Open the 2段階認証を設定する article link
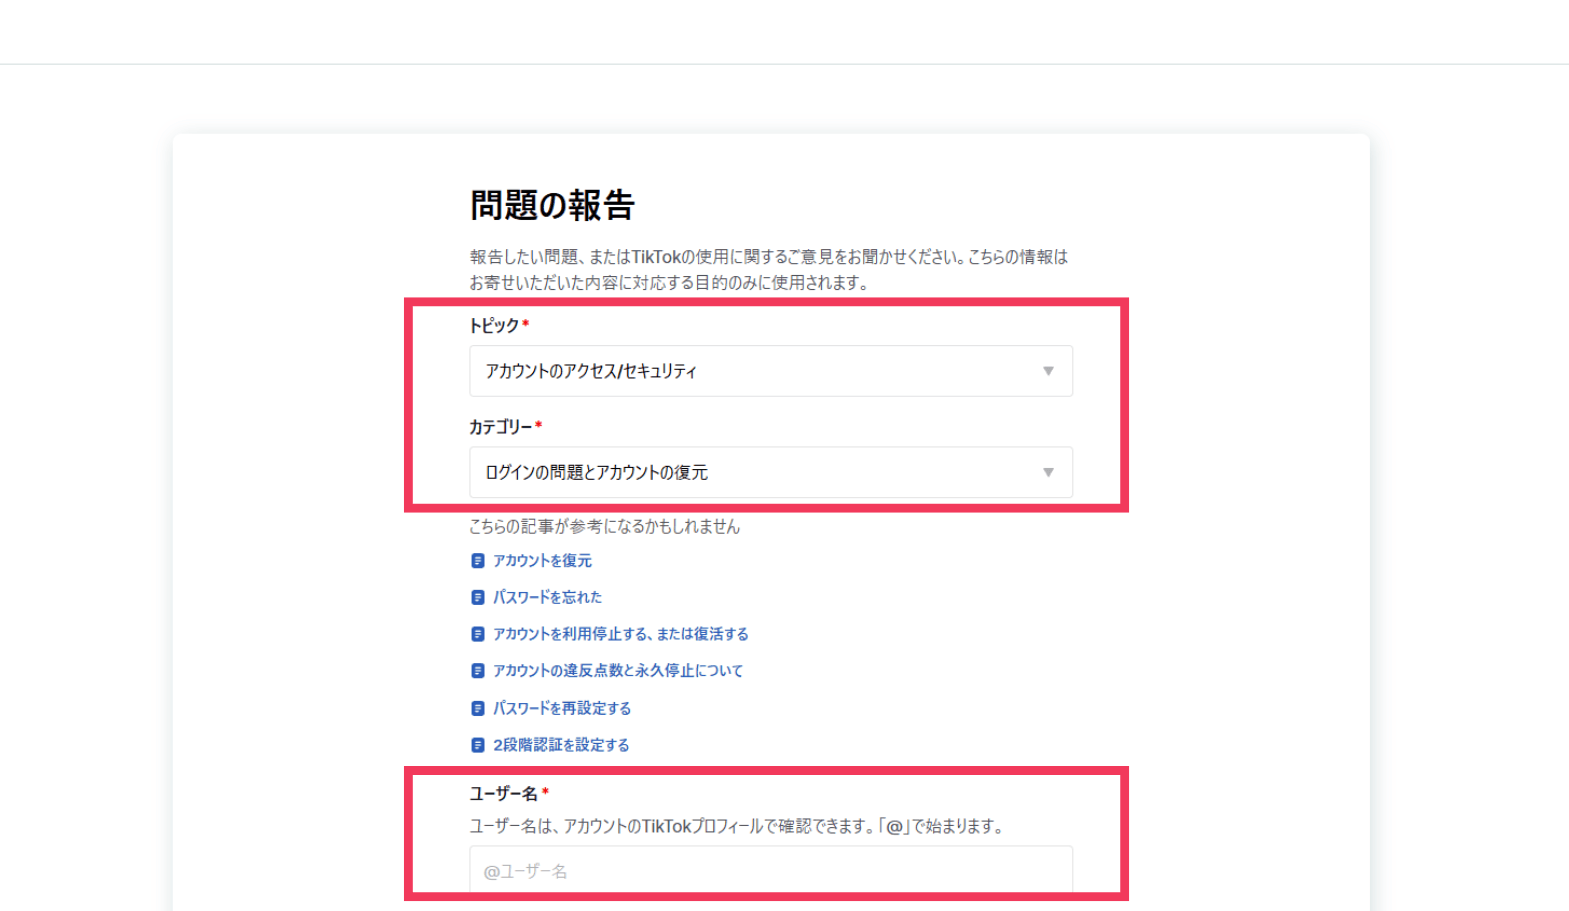The height and width of the screenshot is (911, 1569). coord(560,745)
